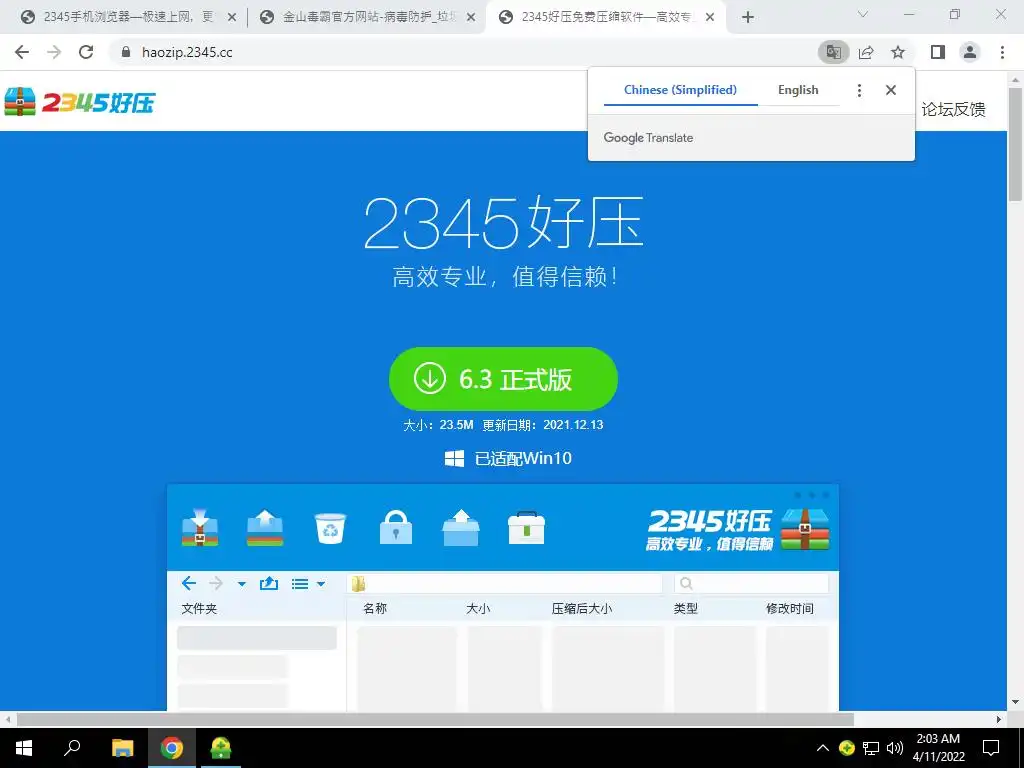Image resolution: width=1024 pixels, height=768 pixels.
Task: Click the 已适配Win10 text
Action: 522,458
